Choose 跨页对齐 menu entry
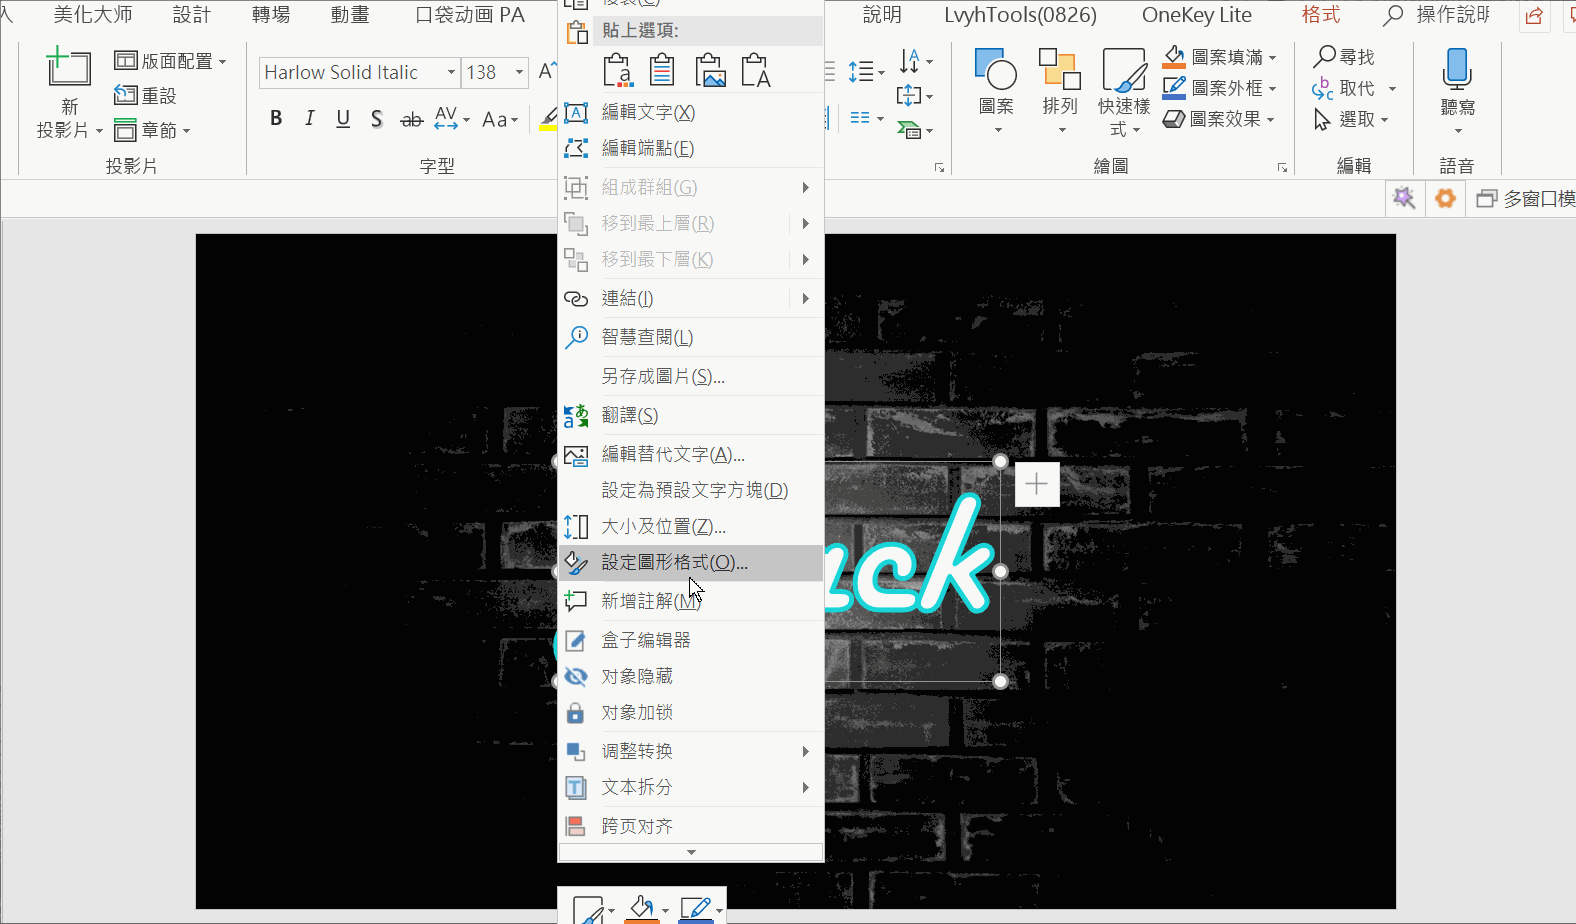Screen dimensions: 1576x924 [x=690, y=826]
